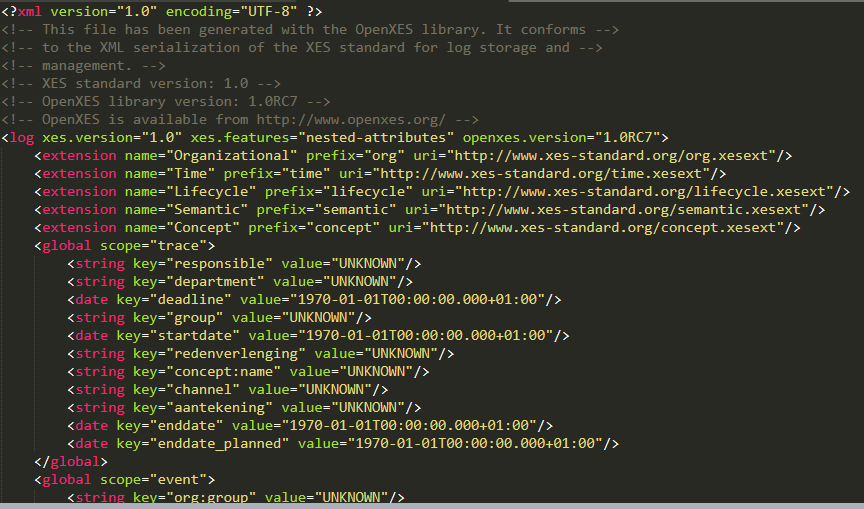Click "XML serialization" in the second comment line

(x=170, y=47)
